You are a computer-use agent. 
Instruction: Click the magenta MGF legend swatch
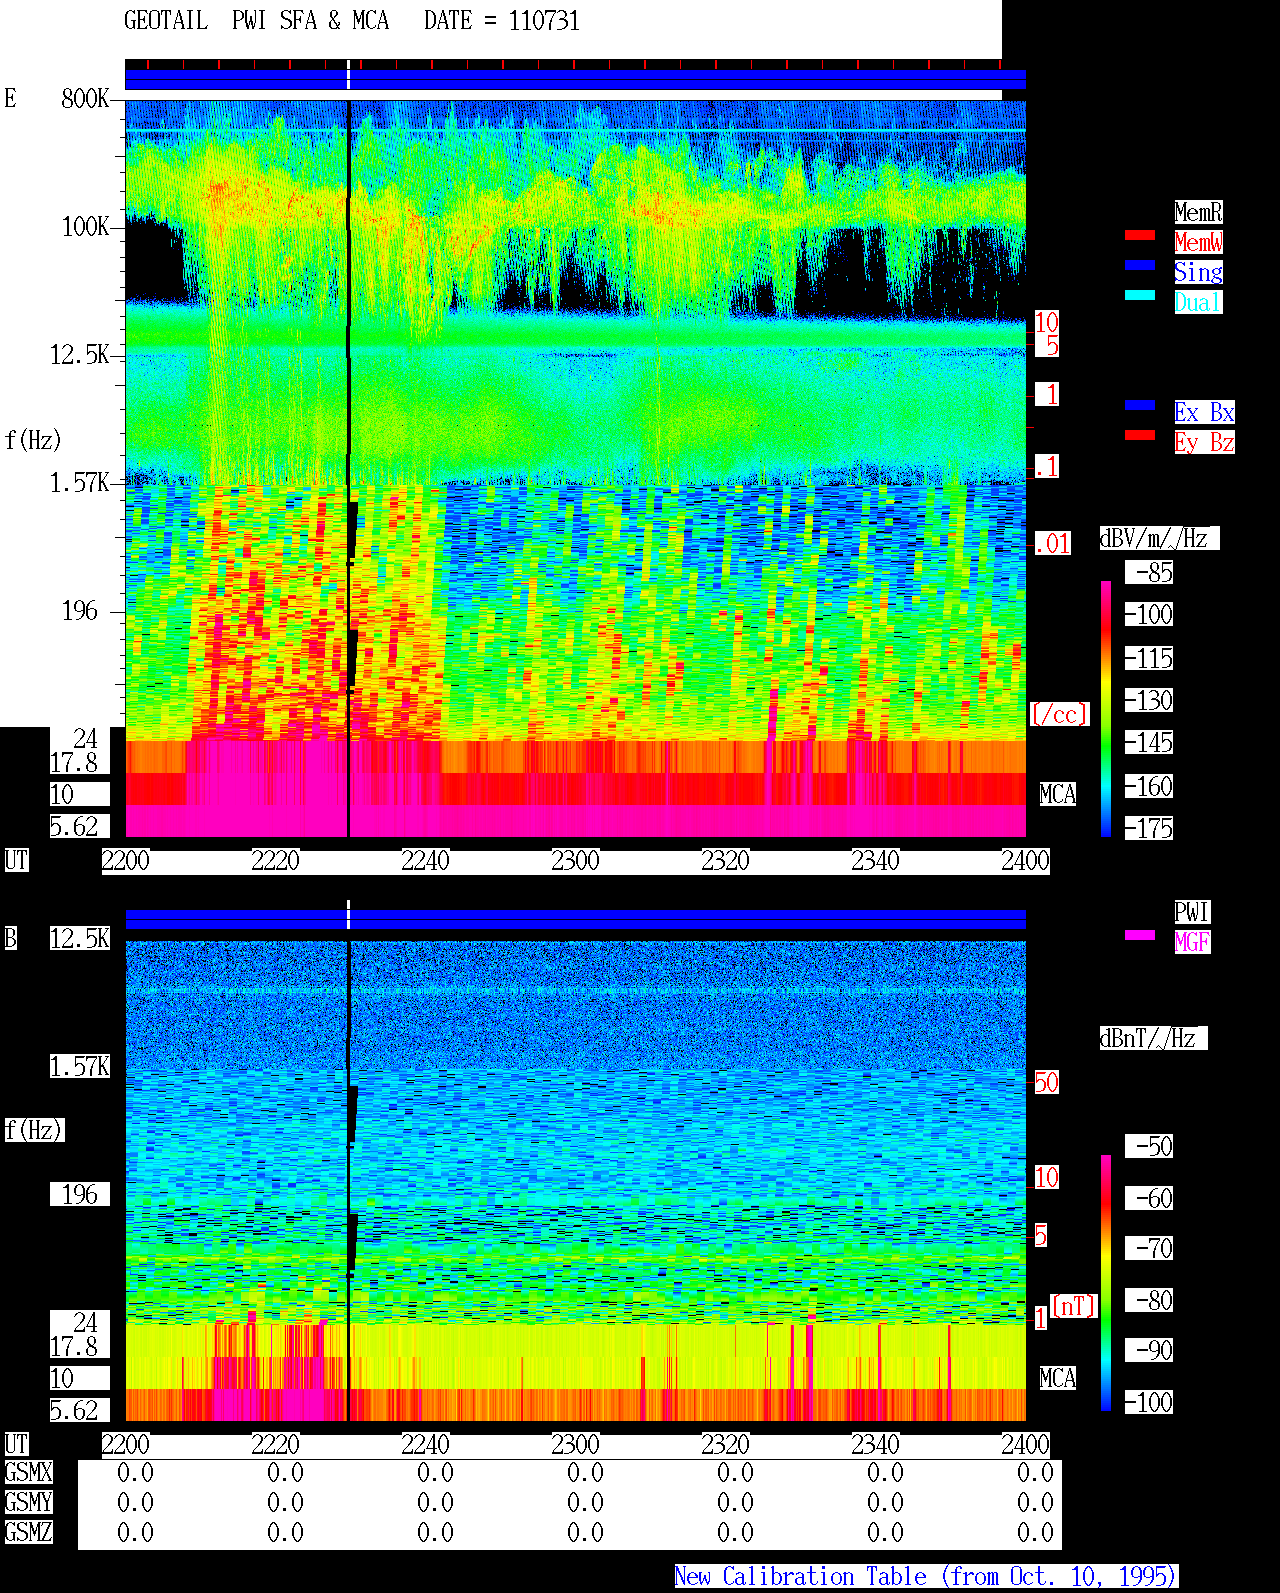tap(1140, 935)
